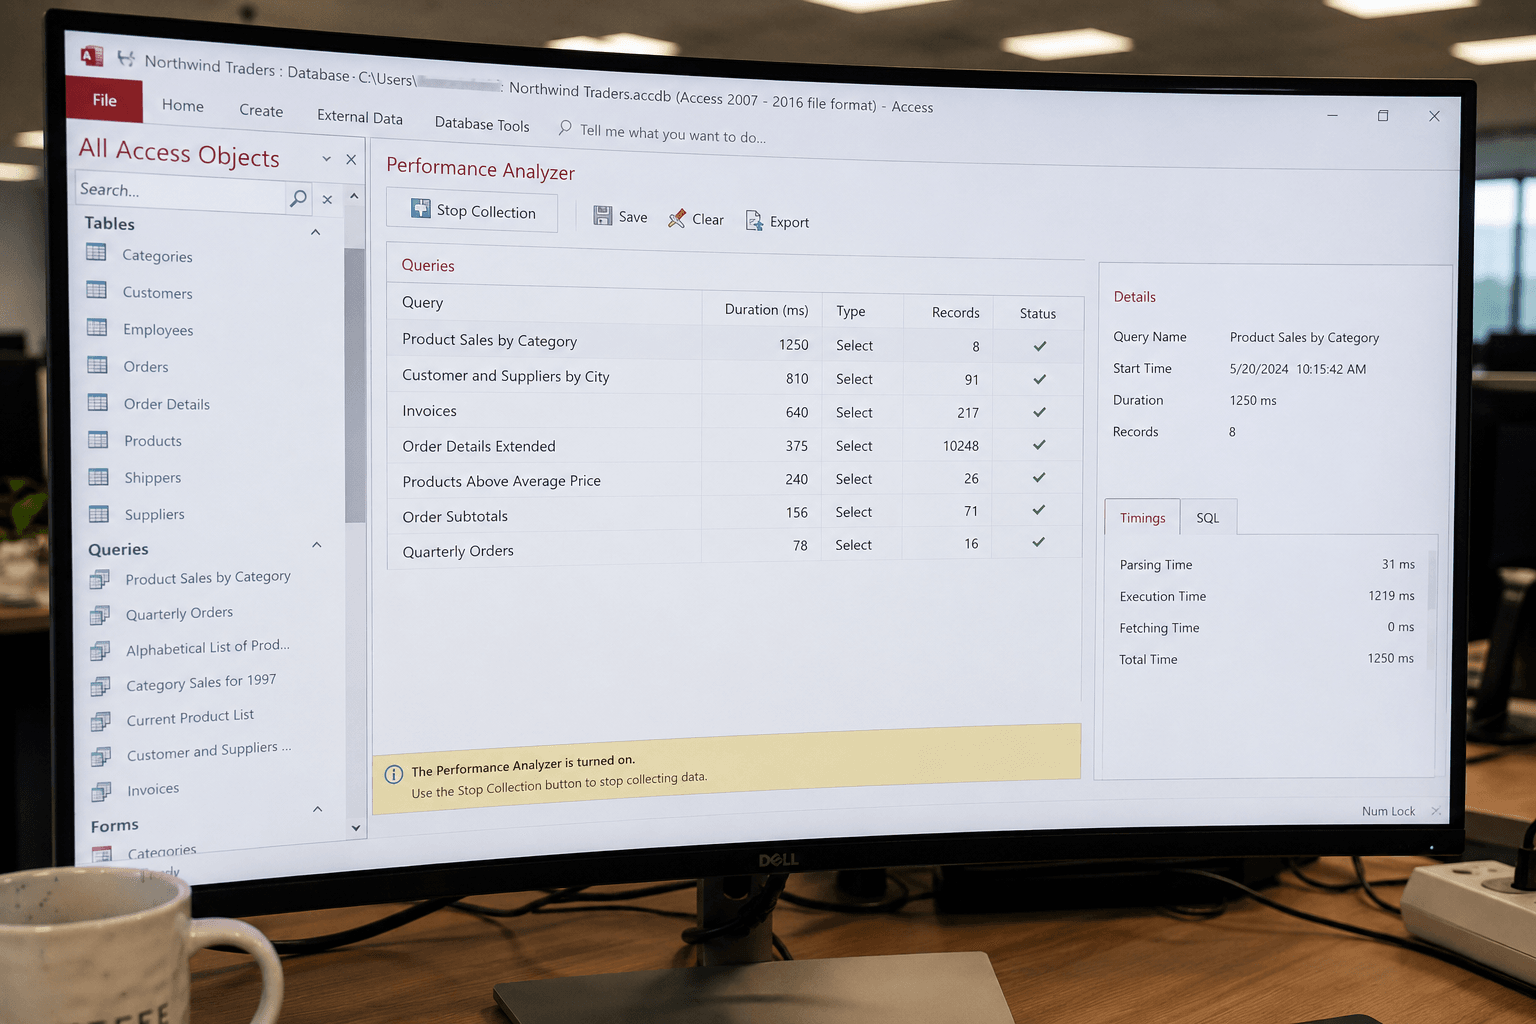Select the Products table icon
This screenshot has height=1024, width=1536.
coord(98,439)
